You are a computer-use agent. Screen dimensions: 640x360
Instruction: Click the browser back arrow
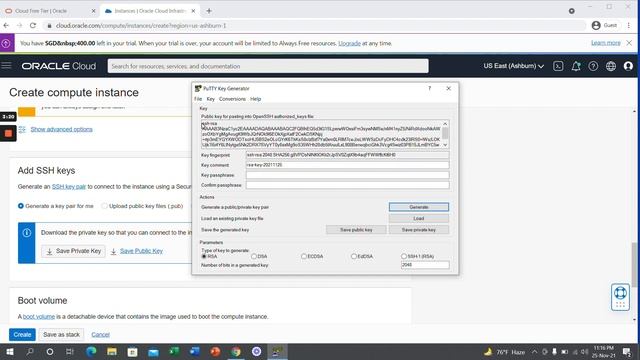[6, 25]
